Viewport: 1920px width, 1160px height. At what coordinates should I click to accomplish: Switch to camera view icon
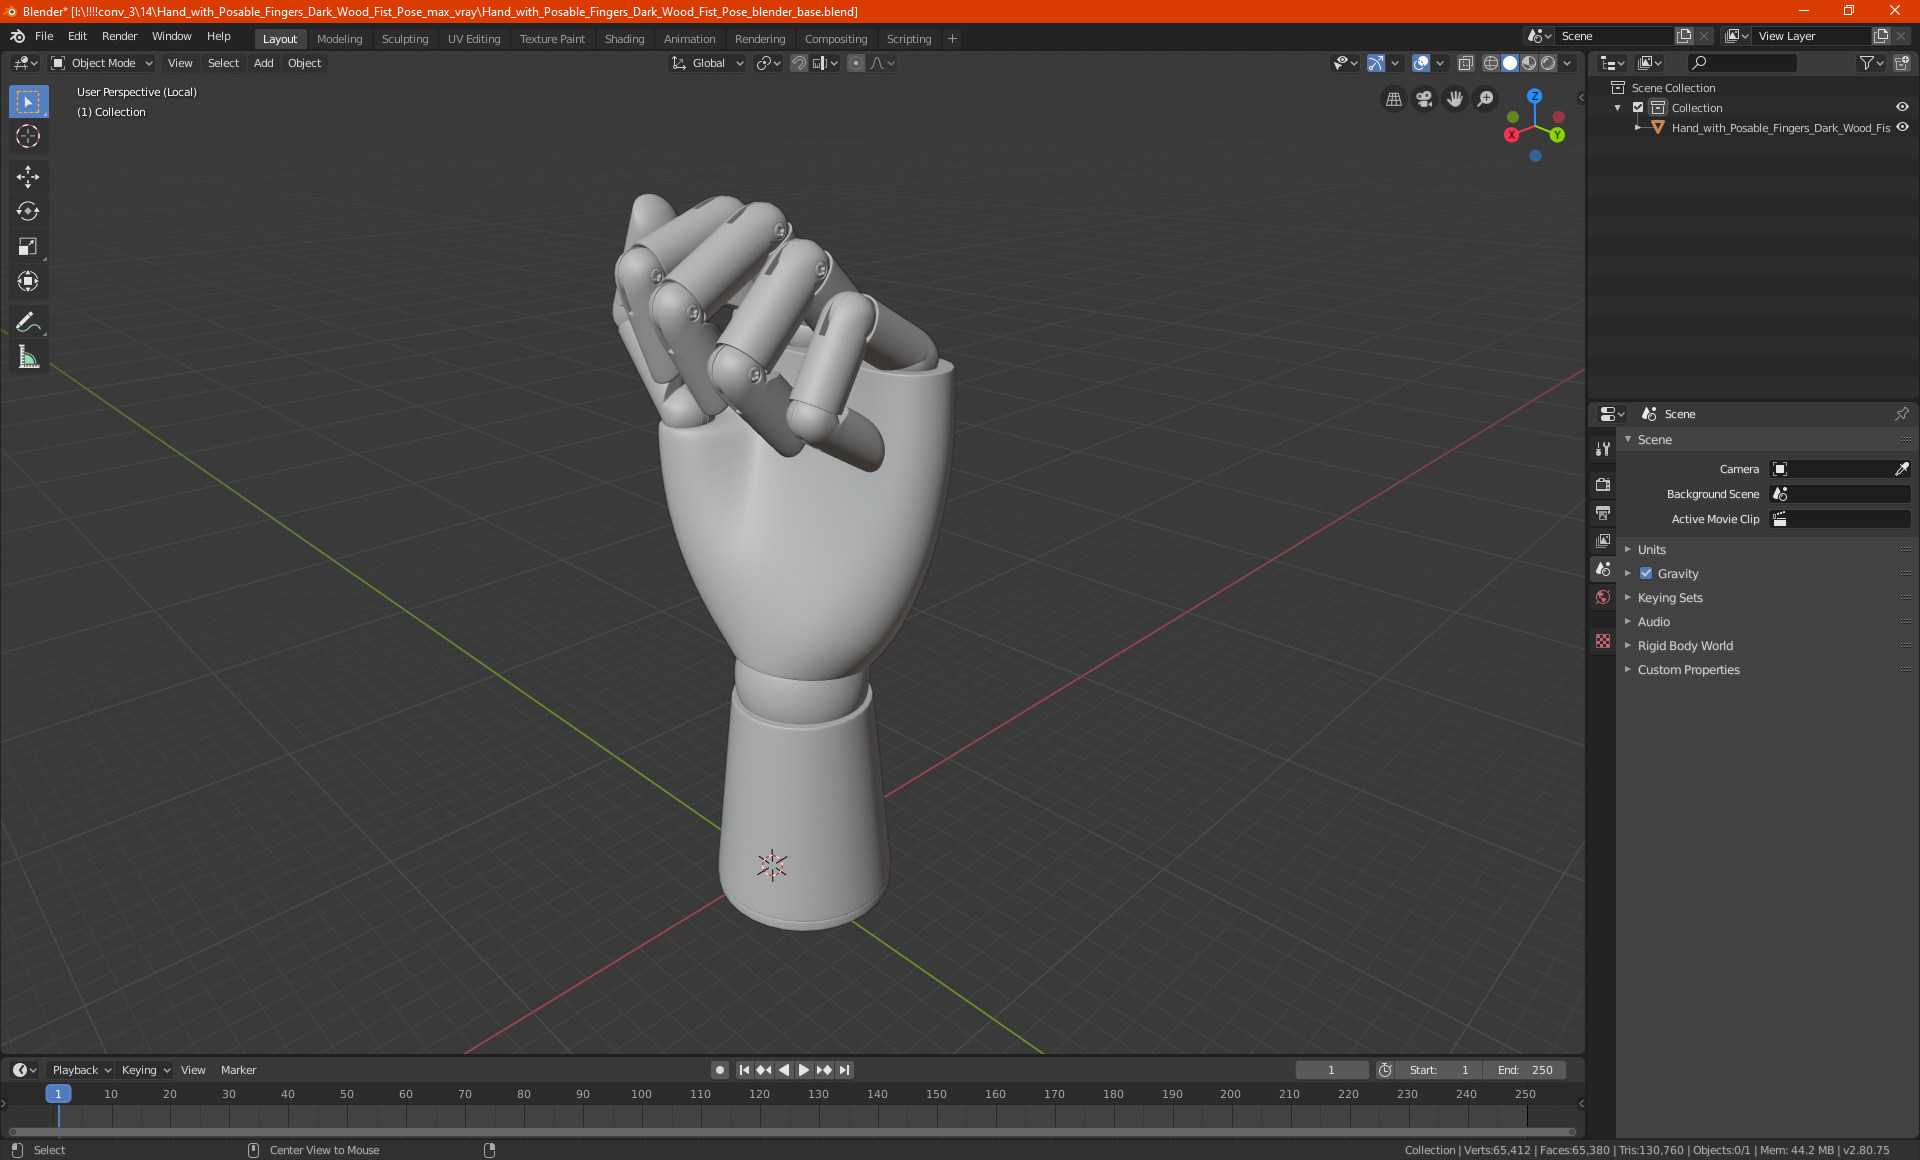[x=1424, y=99]
